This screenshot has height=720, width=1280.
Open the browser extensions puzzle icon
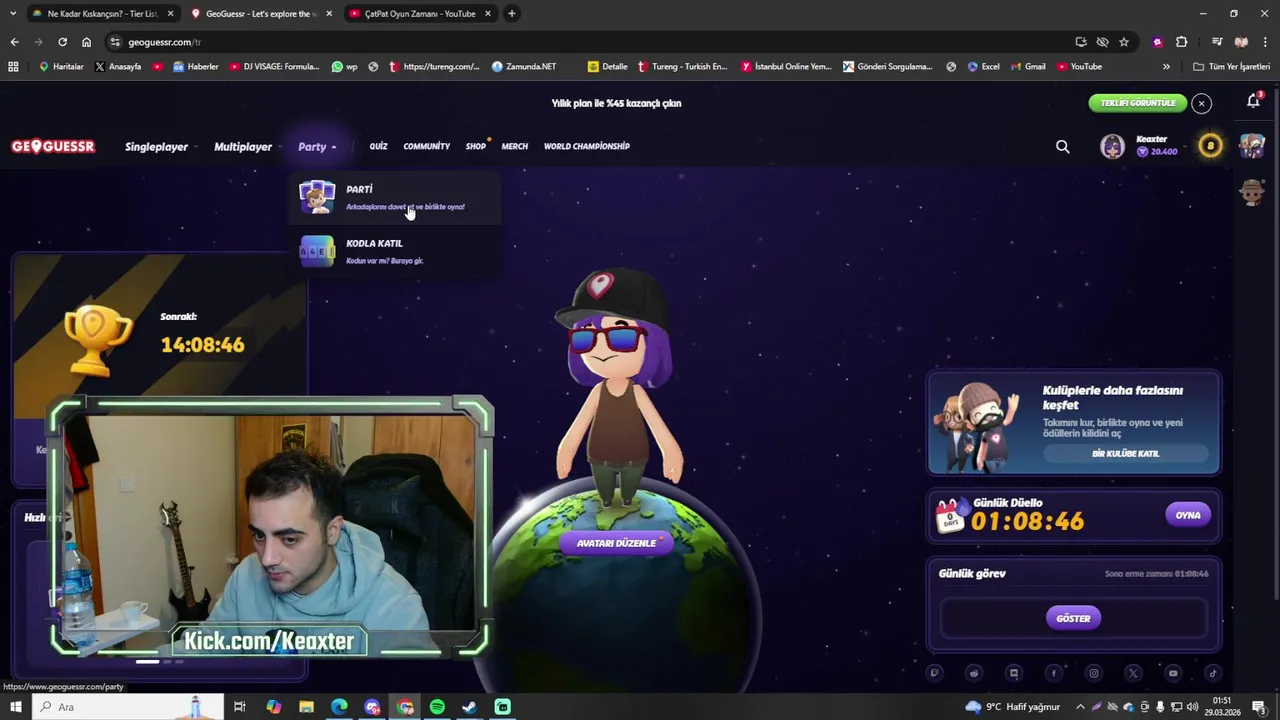[1181, 42]
